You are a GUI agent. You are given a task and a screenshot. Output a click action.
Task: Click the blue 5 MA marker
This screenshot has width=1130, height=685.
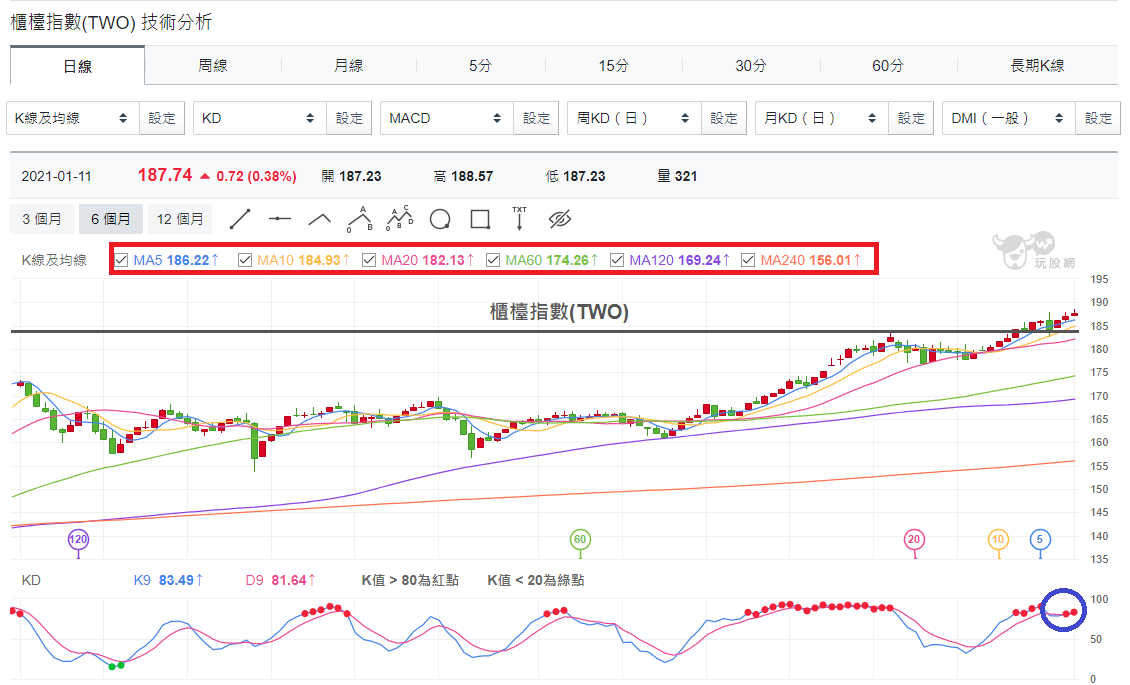click(1040, 539)
